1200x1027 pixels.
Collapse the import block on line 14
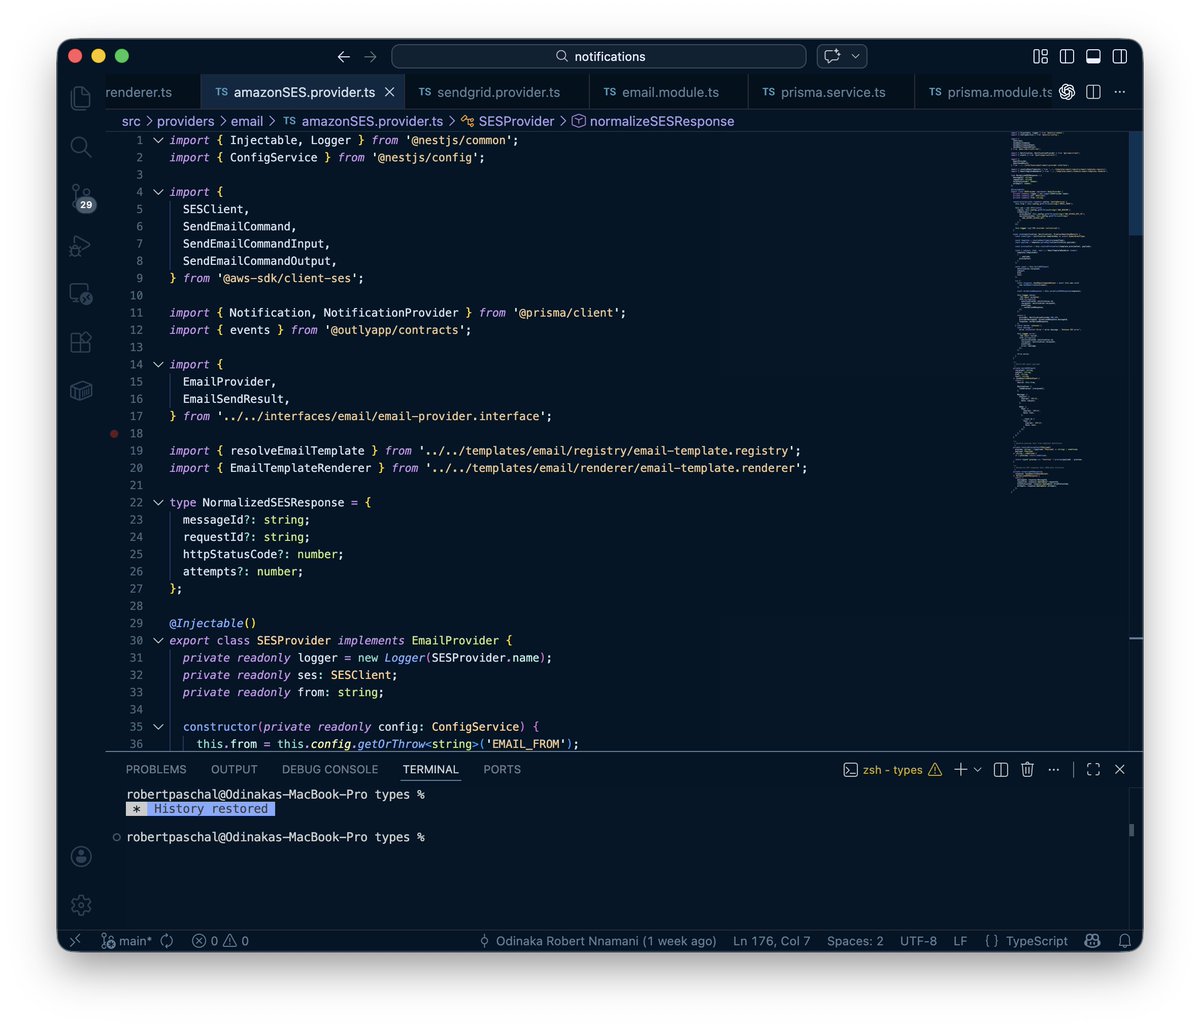[158, 365]
